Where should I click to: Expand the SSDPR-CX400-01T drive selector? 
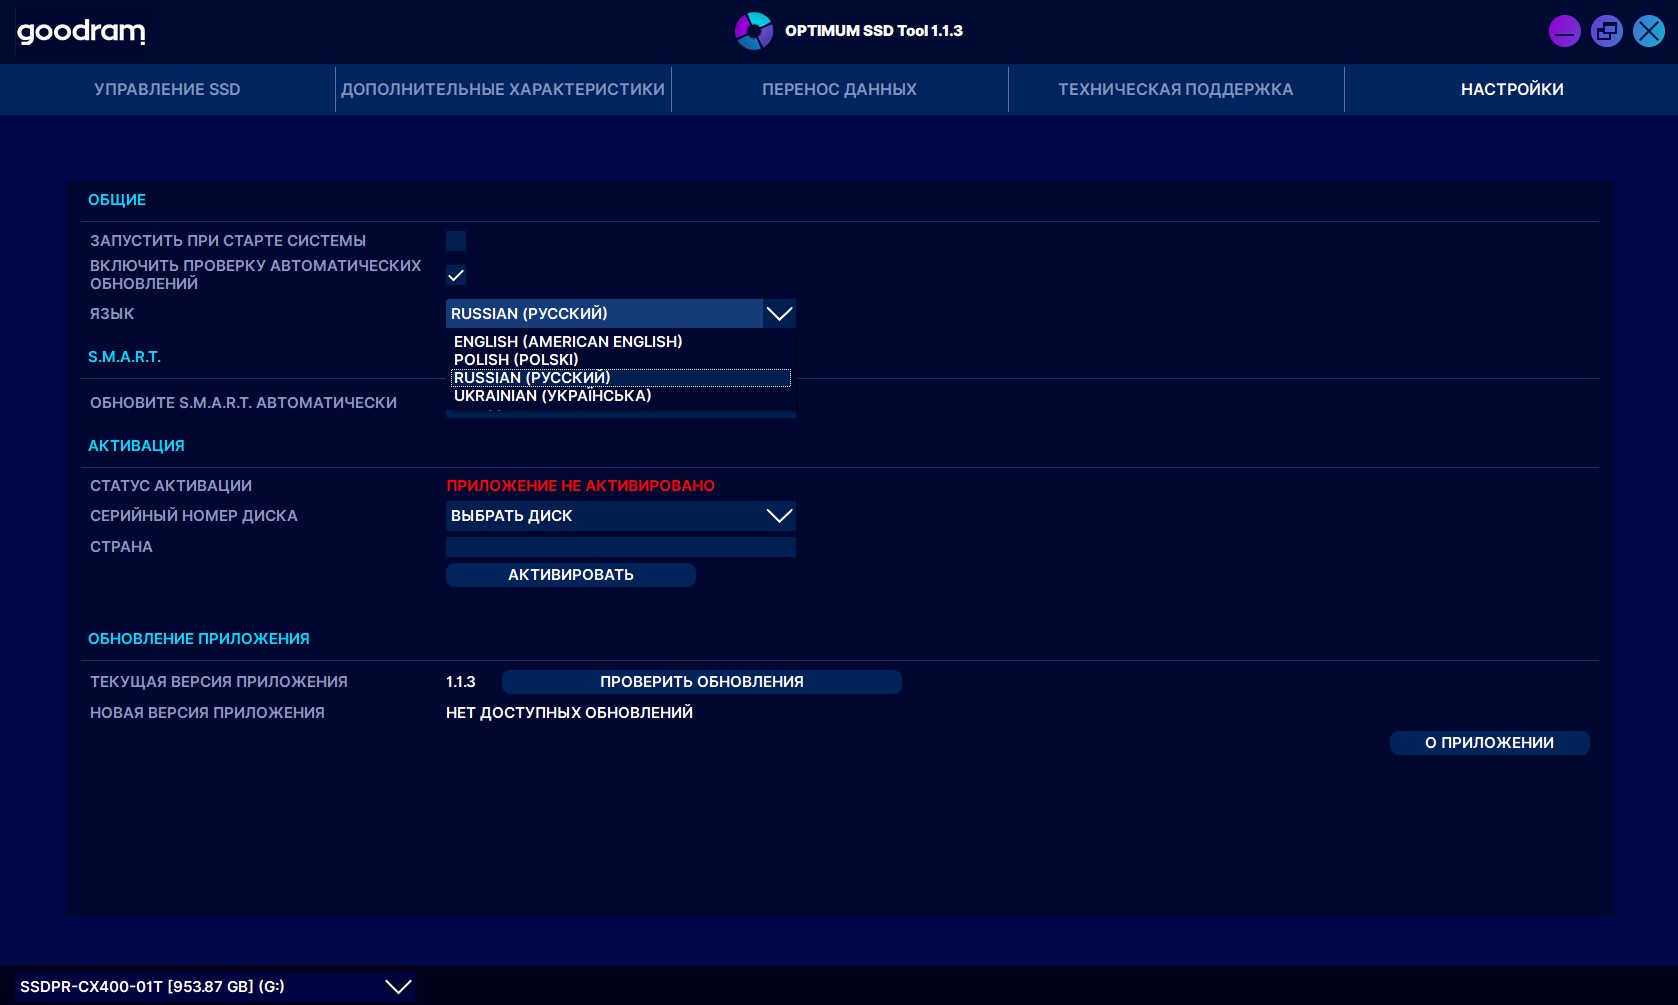[215, 987]
